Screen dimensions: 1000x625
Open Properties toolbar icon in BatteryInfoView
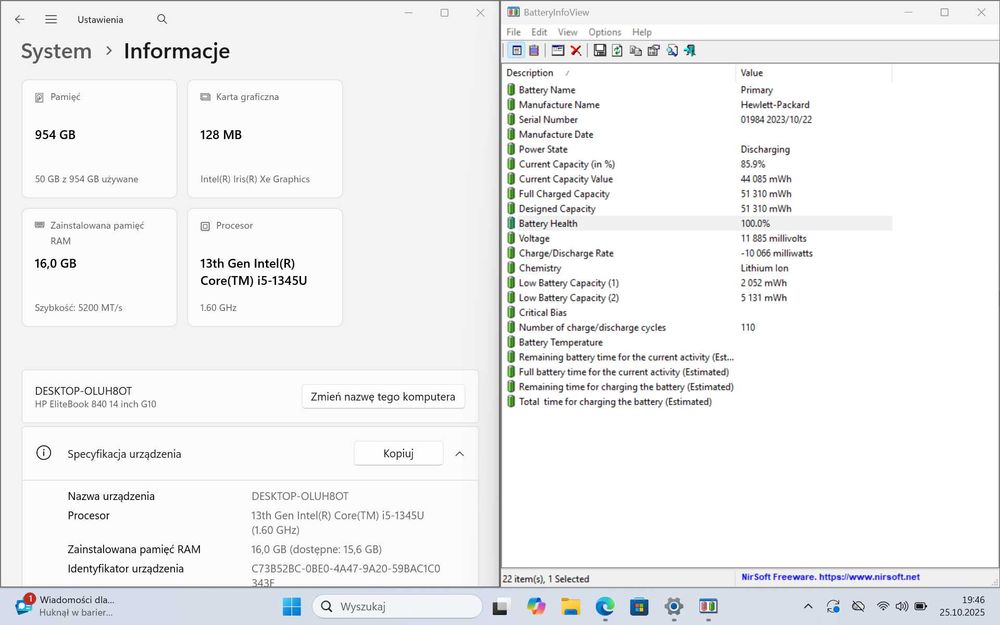tap(653, 50)
